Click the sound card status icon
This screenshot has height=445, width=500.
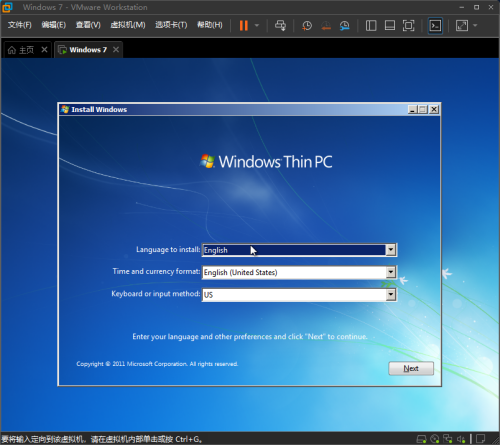461,439
